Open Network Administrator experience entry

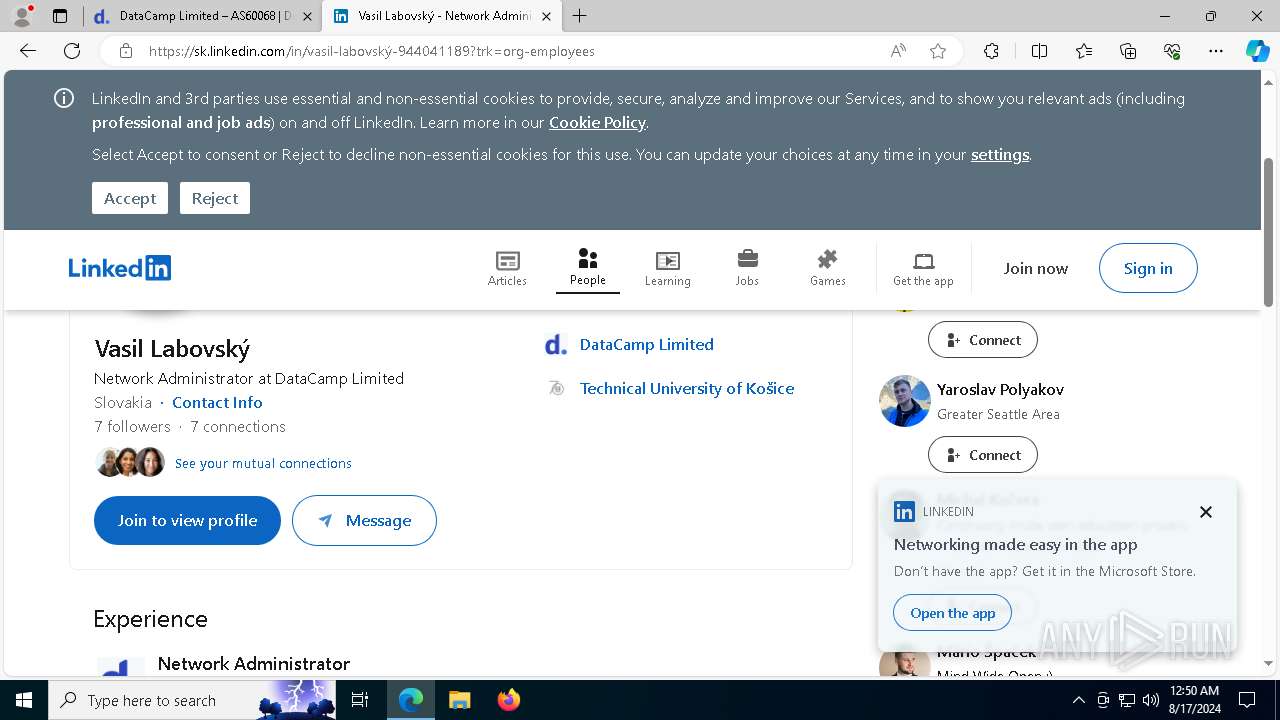tap(254, 663)
